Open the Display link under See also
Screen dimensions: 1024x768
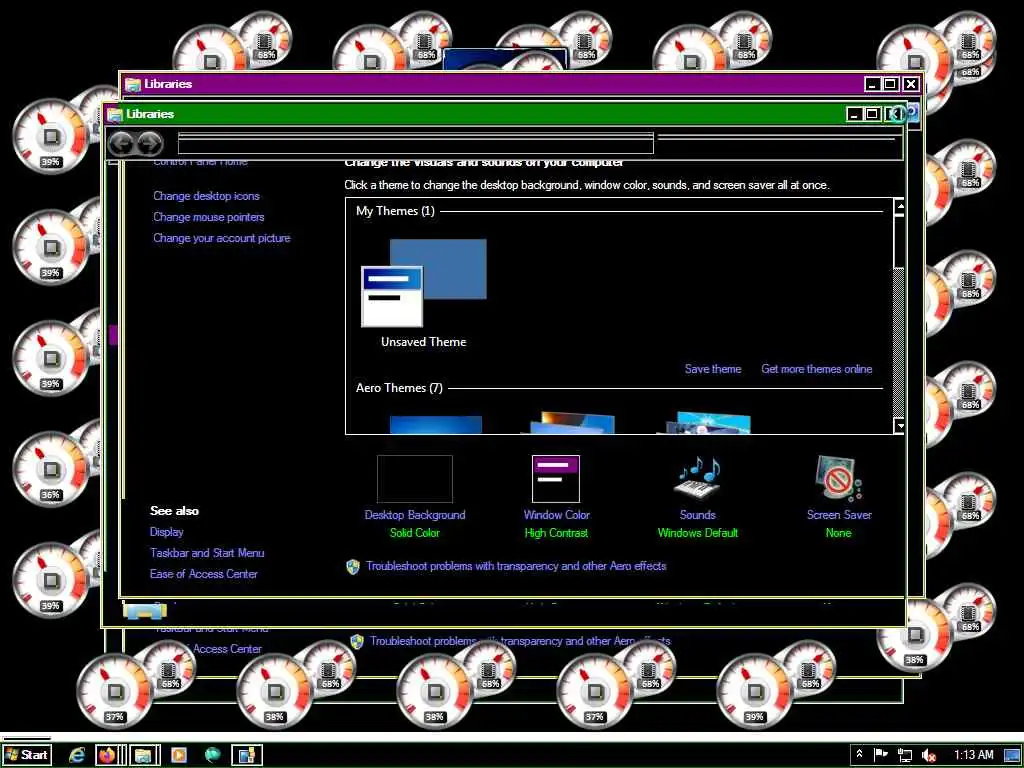coord(167,532)
